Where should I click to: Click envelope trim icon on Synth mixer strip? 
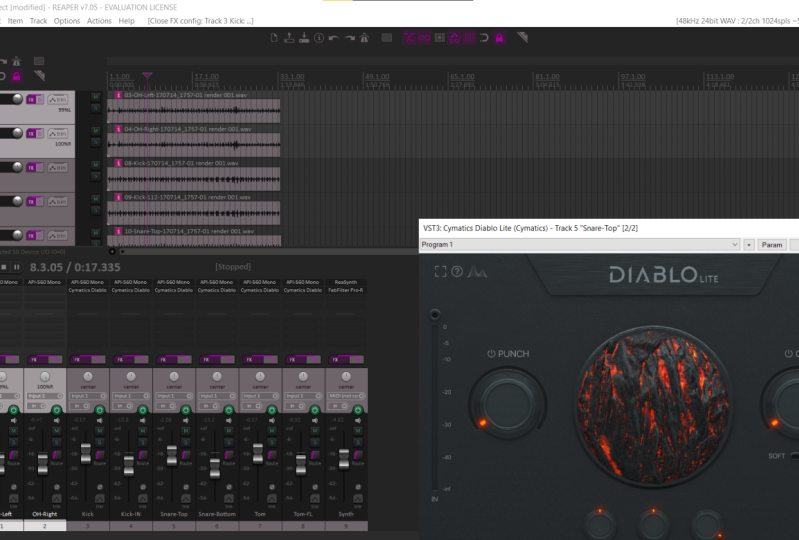click(358, 499)
